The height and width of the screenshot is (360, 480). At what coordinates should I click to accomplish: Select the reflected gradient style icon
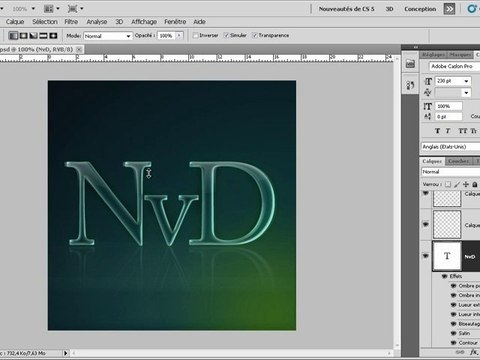[x=43, y=36]
